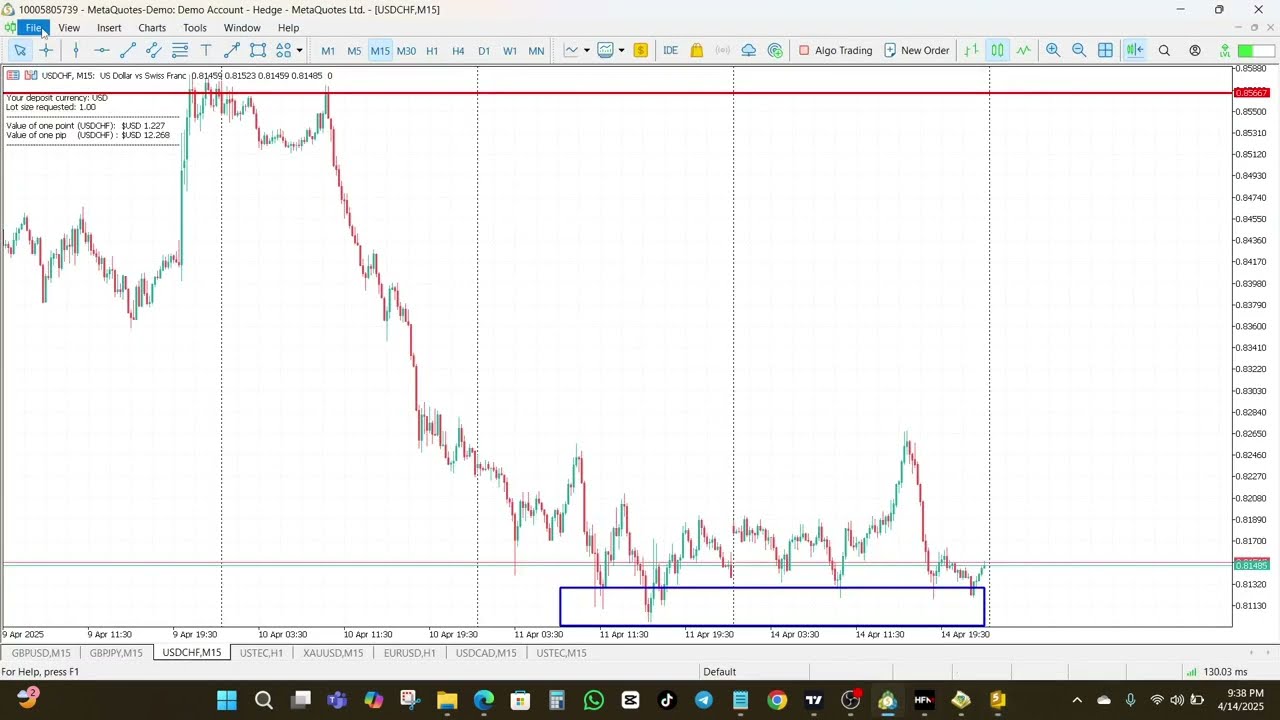Open Telegram from the taskbar
This screenshot has width=1280, height=720.
click(x=704, y=700)
